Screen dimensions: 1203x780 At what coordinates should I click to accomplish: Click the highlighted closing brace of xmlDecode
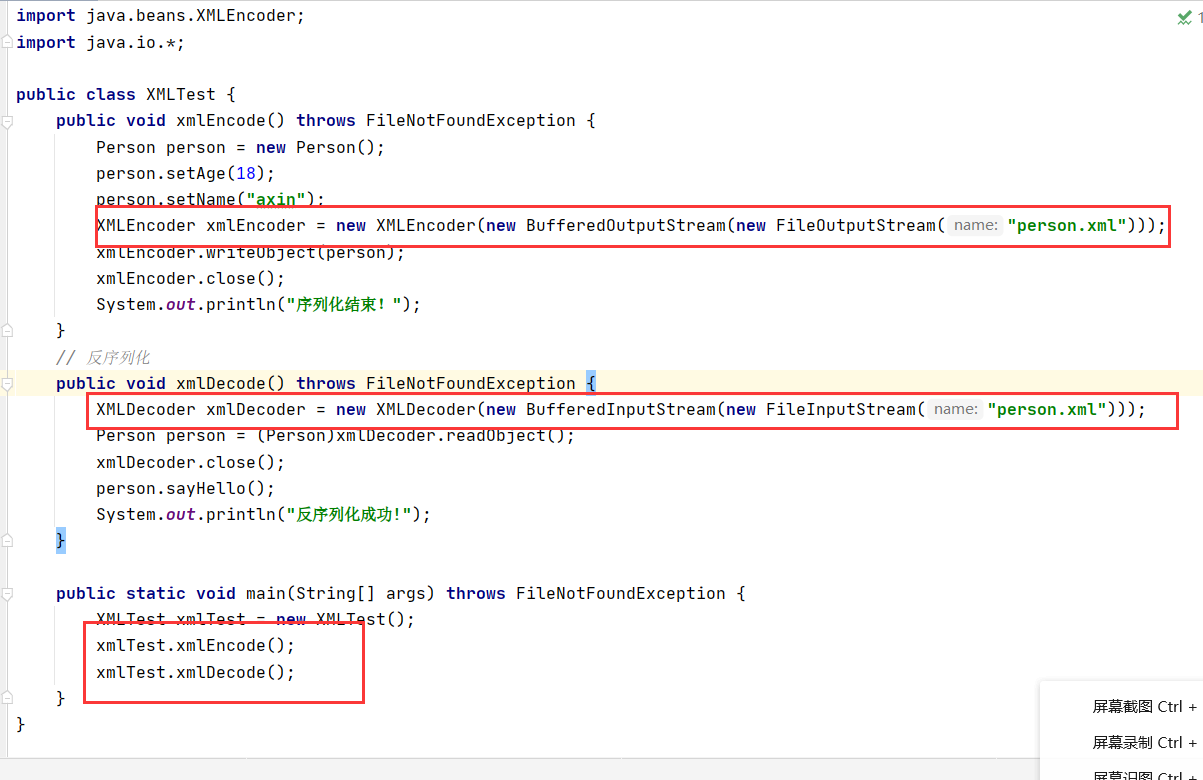point(60,539)
